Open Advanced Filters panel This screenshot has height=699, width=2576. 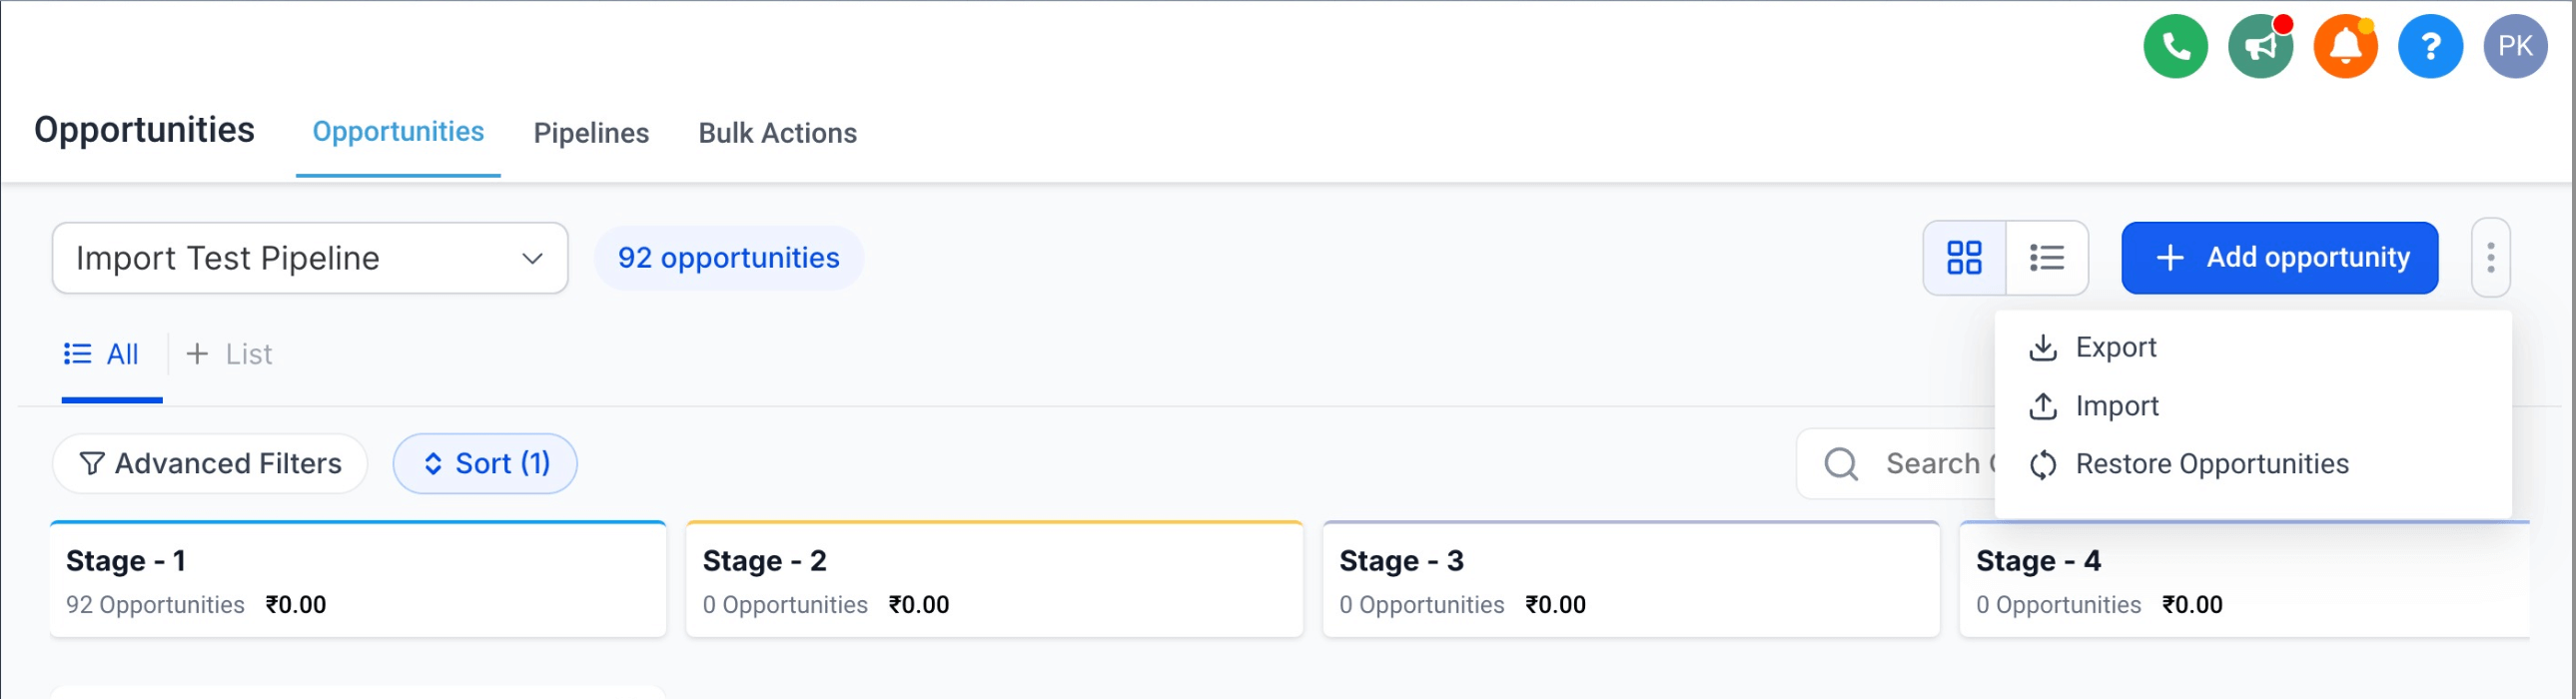(210, 463)
